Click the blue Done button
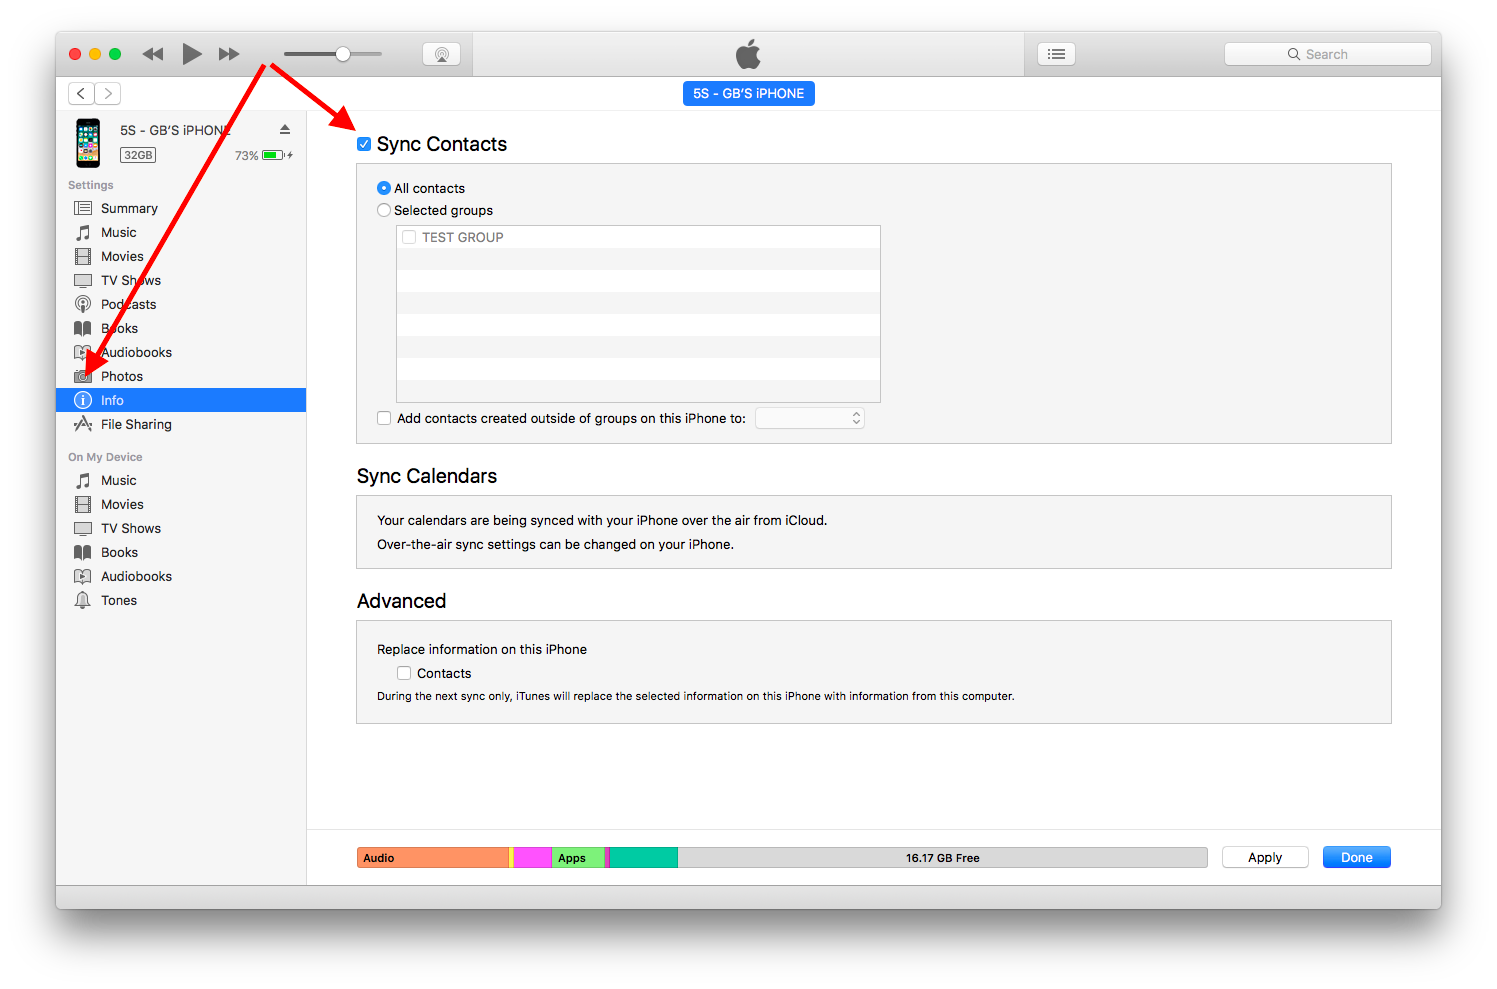1497x989 pixels. [x=1357, y=857]
